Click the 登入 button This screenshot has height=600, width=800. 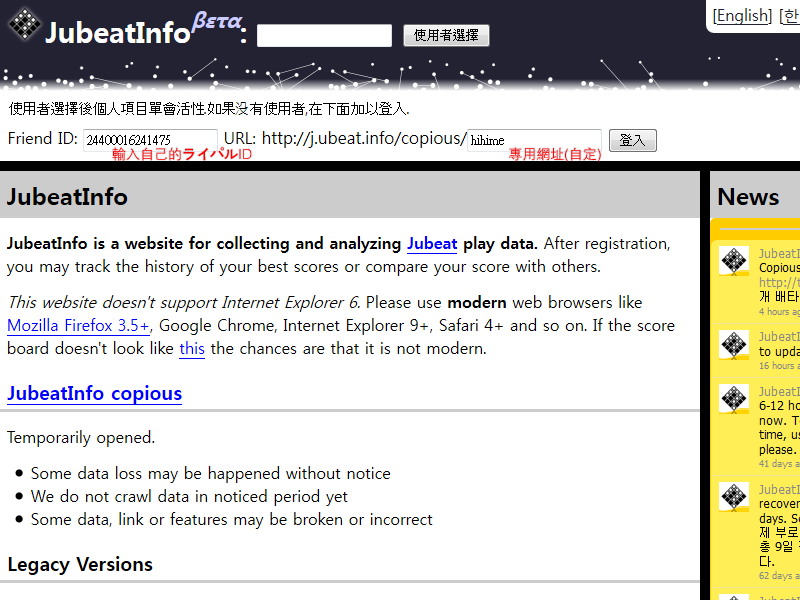click(633, 140)
